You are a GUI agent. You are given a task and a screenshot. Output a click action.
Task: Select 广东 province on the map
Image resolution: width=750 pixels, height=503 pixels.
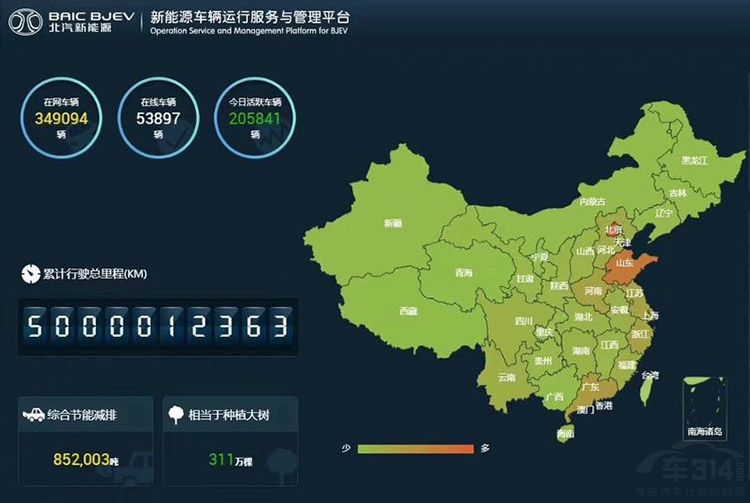click(590, 387)
